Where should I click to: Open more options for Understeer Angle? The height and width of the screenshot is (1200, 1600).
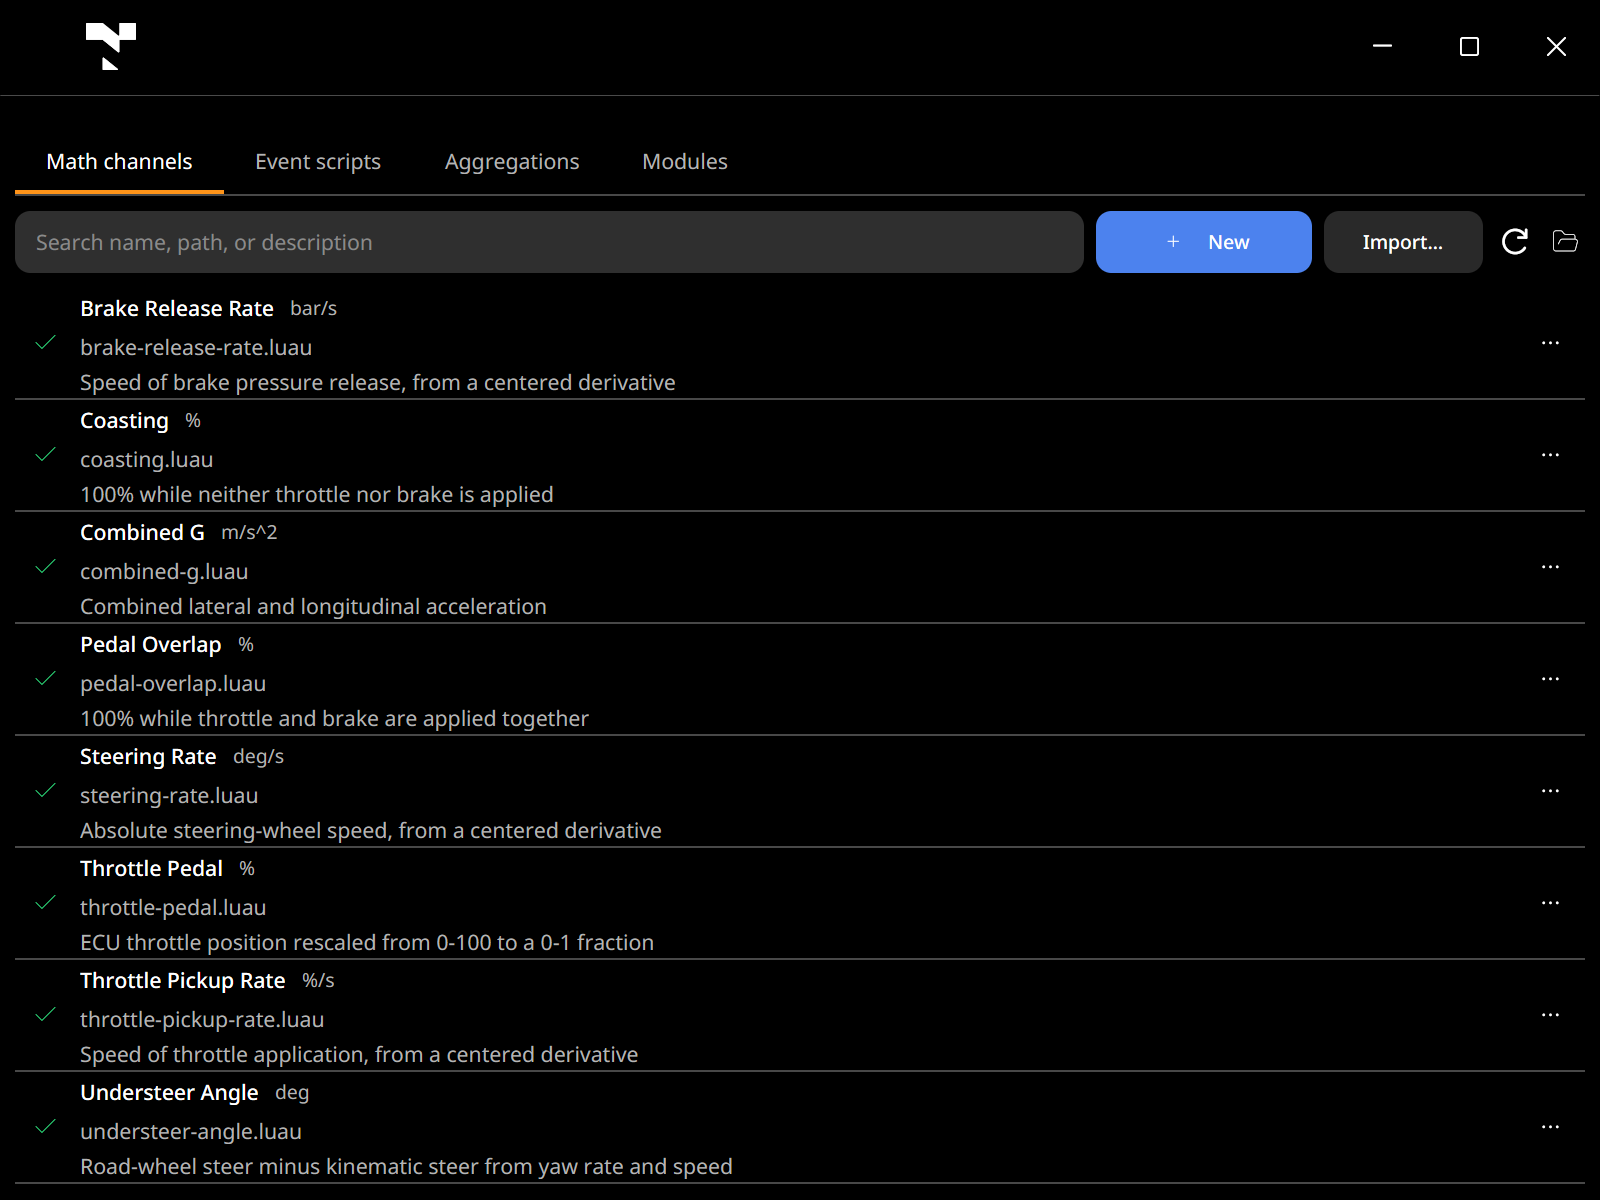[1550, 1127]
